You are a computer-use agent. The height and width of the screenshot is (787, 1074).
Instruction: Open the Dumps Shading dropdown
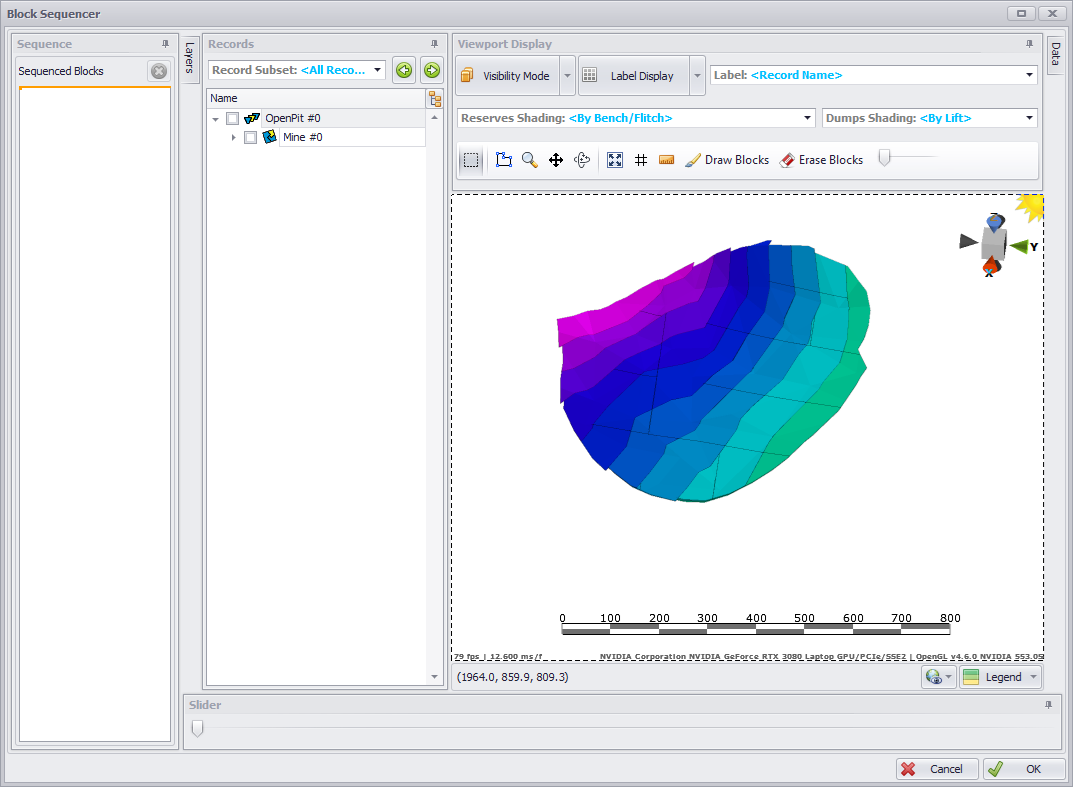1029,118
